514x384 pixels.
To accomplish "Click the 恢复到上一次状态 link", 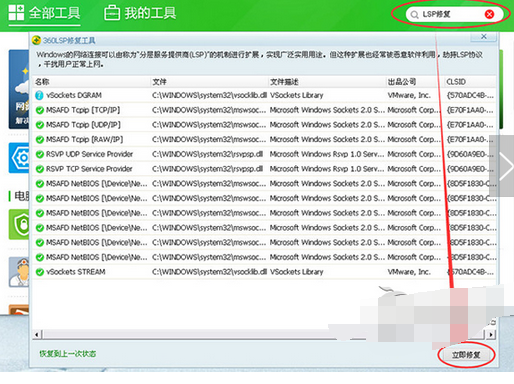I will 68,354.
